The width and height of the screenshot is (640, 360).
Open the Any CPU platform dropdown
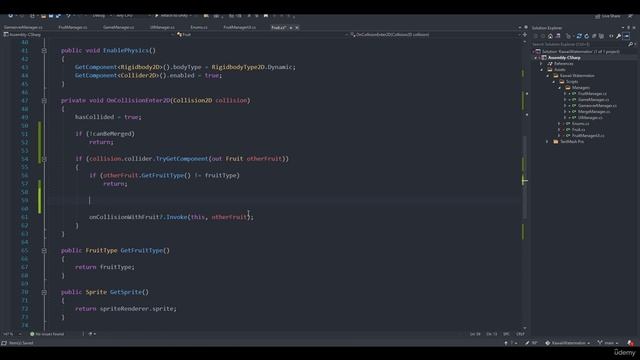pyautogui.click(x=132, y=16)
